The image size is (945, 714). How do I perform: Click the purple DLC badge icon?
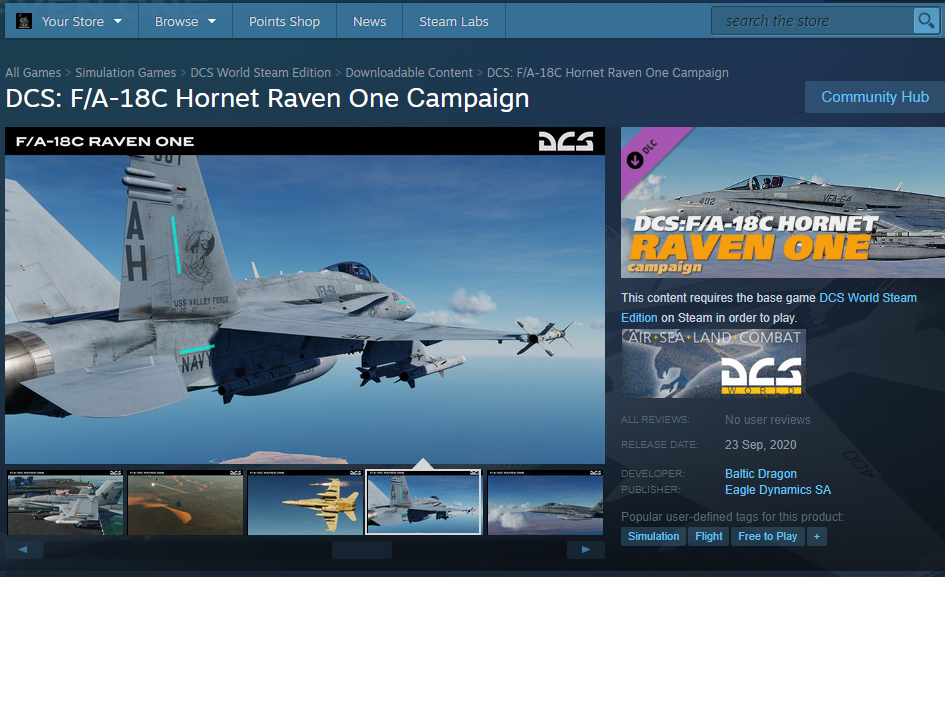point(635,160)
